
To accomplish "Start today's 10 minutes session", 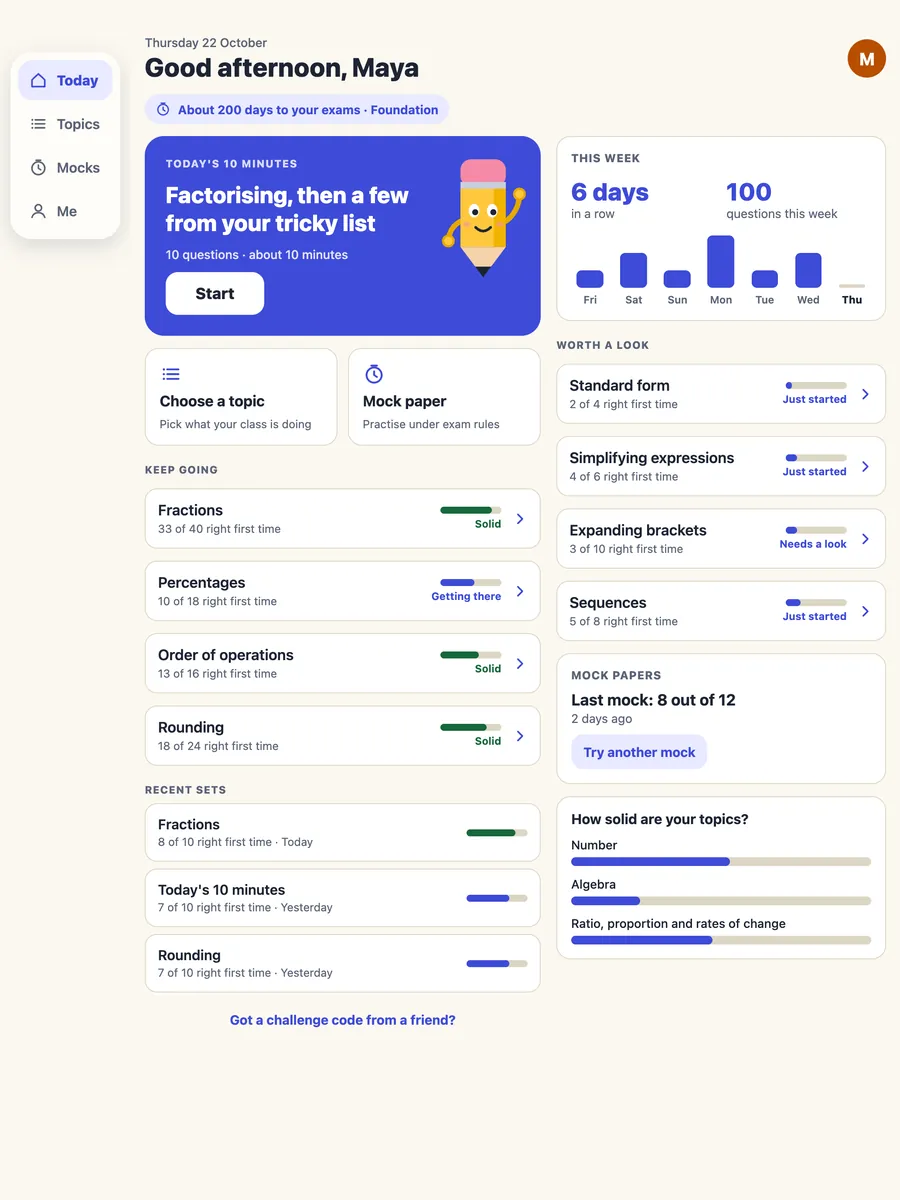I will tap(215, 294).
